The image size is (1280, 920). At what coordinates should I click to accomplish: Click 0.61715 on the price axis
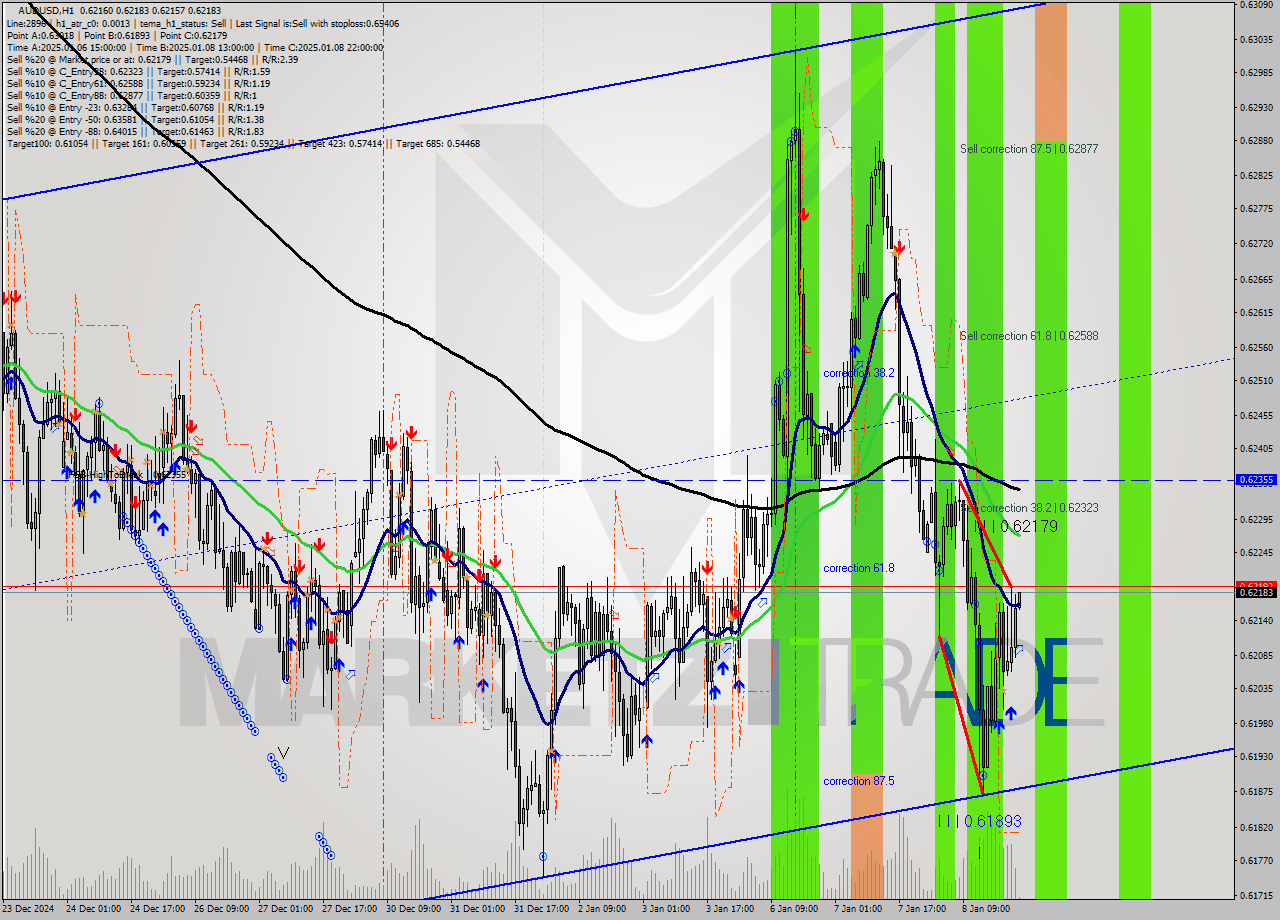coord(1257,895)
